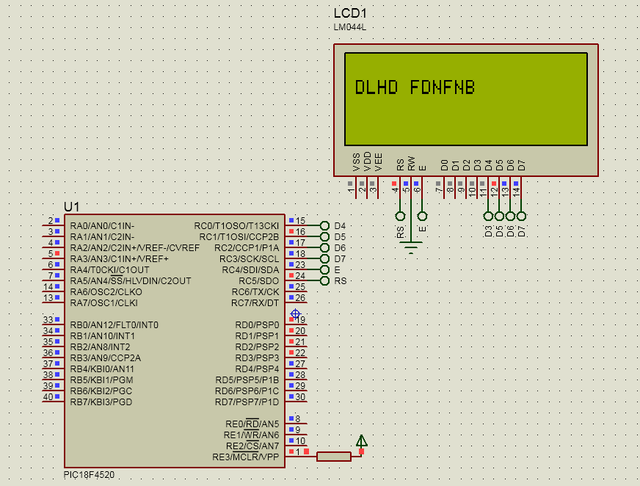
Task: Click the VSS pin label on LCD
Action: [x=356, y=162]
